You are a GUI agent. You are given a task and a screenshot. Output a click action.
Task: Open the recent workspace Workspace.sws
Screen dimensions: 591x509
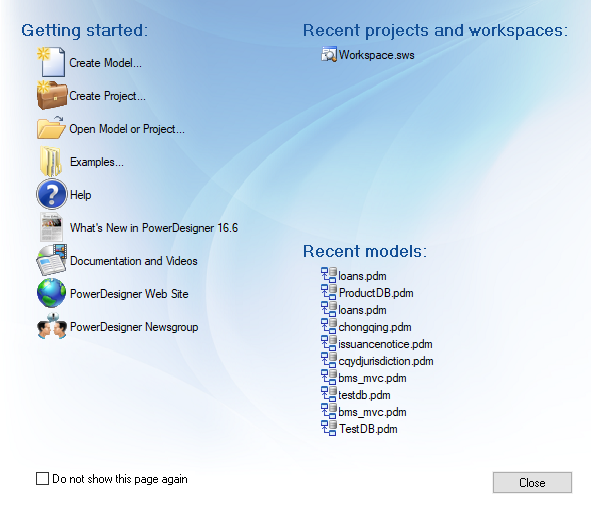pos(377,55)
